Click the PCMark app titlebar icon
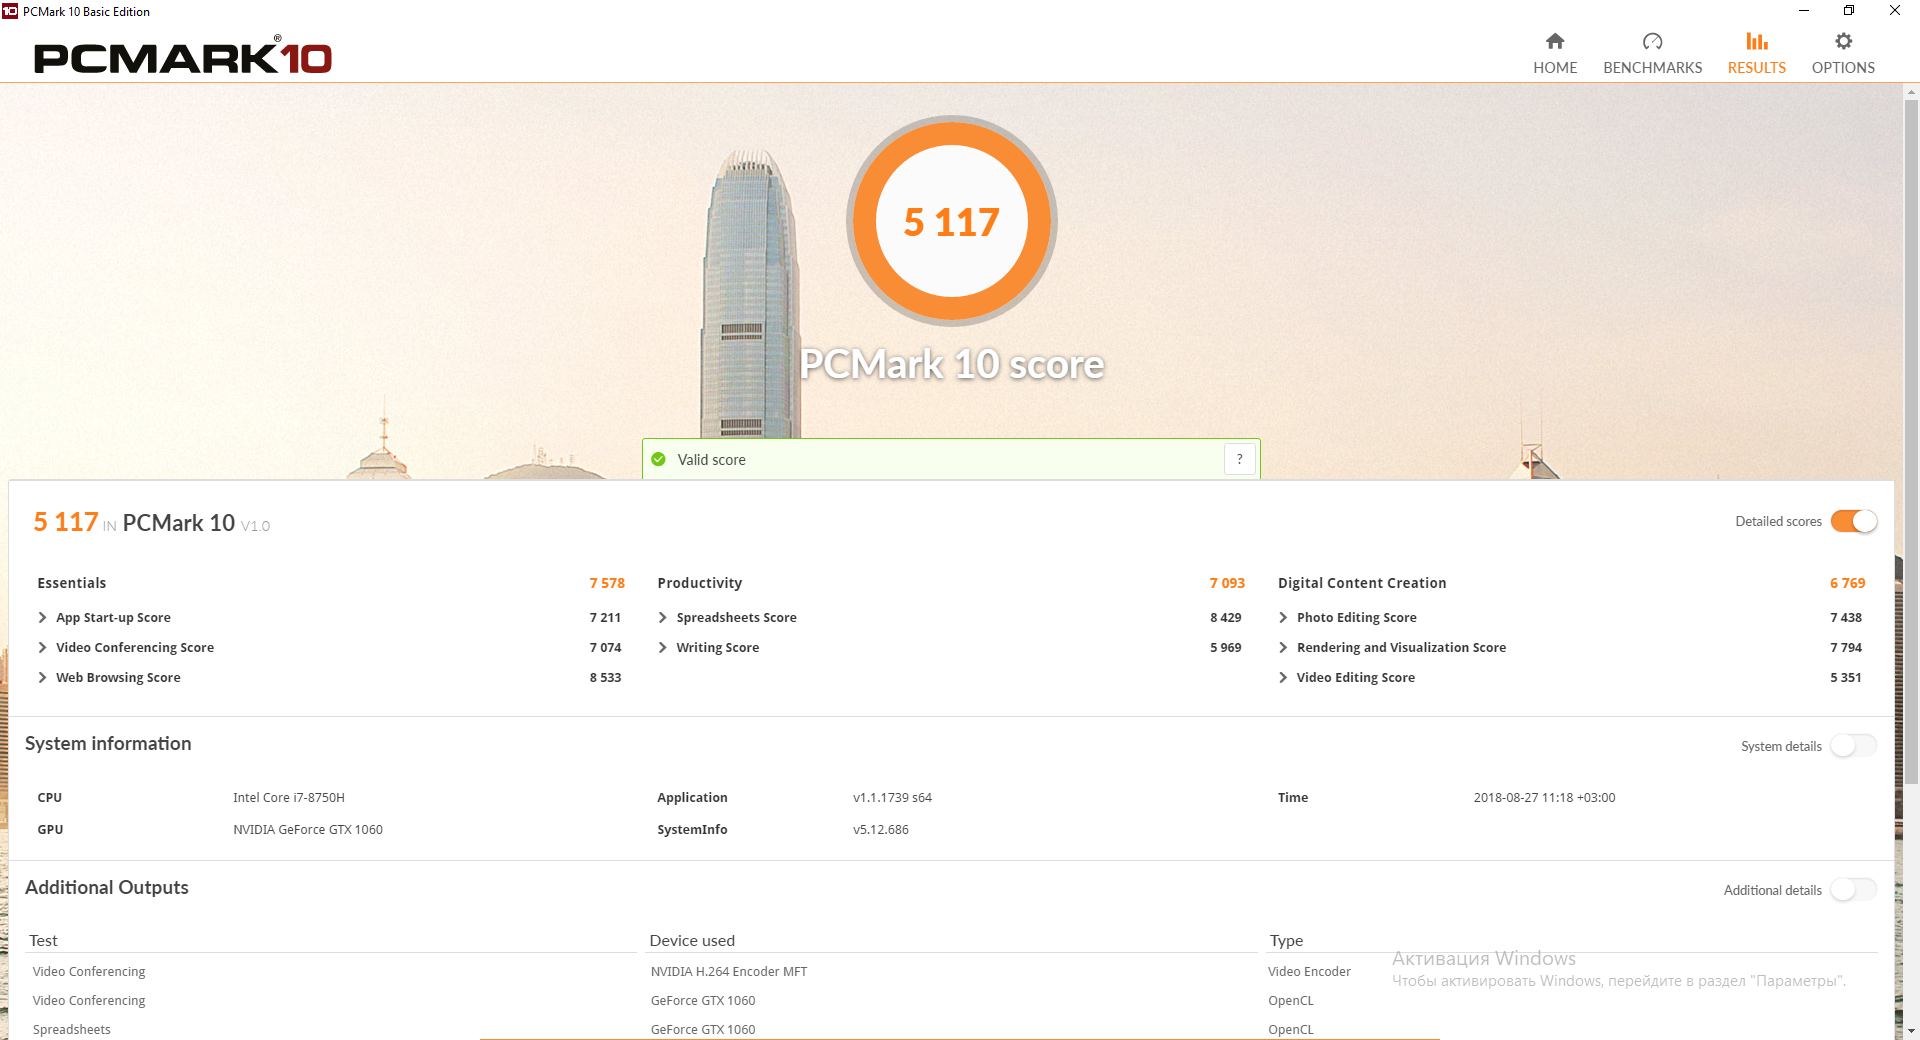This screenshot has height=1040, width=1920. [10, 11]
